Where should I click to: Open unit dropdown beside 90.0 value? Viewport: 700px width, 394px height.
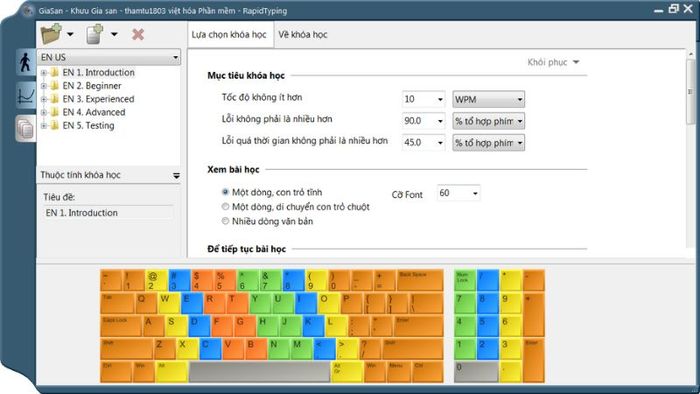pos(488,121)
